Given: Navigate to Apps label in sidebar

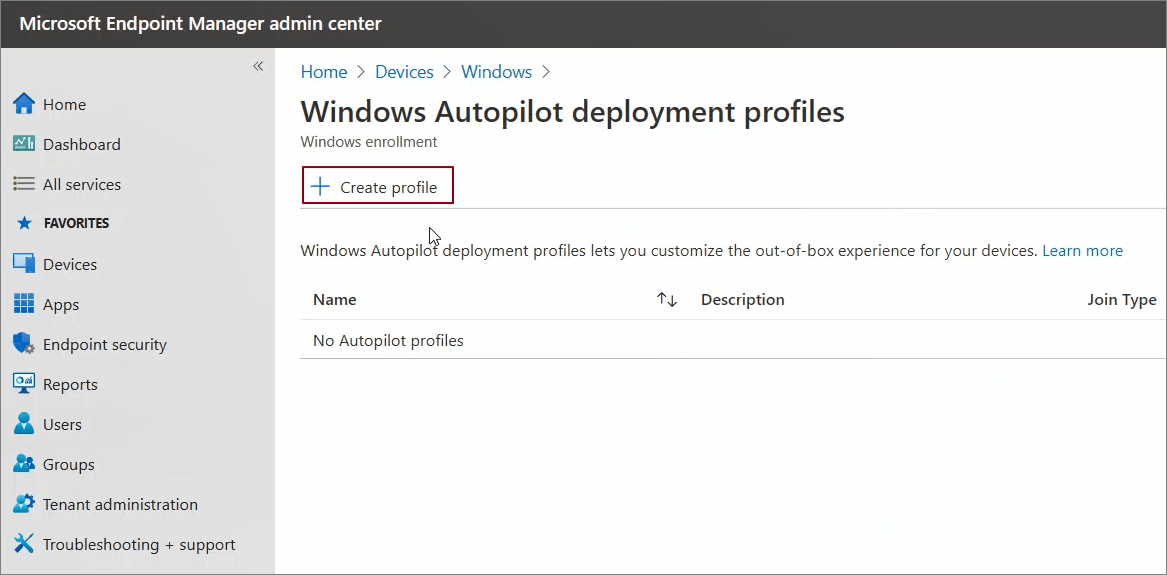Looking at the screenshot, I should pos(61,305).
